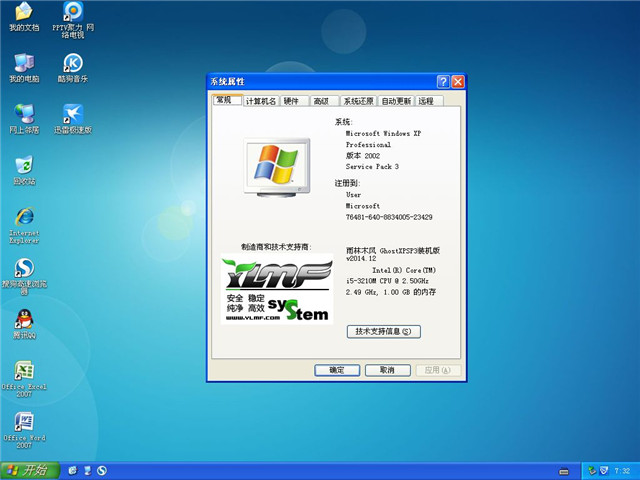
Task: Switch to the 自动更新 tab
Action: coord(396,101)
